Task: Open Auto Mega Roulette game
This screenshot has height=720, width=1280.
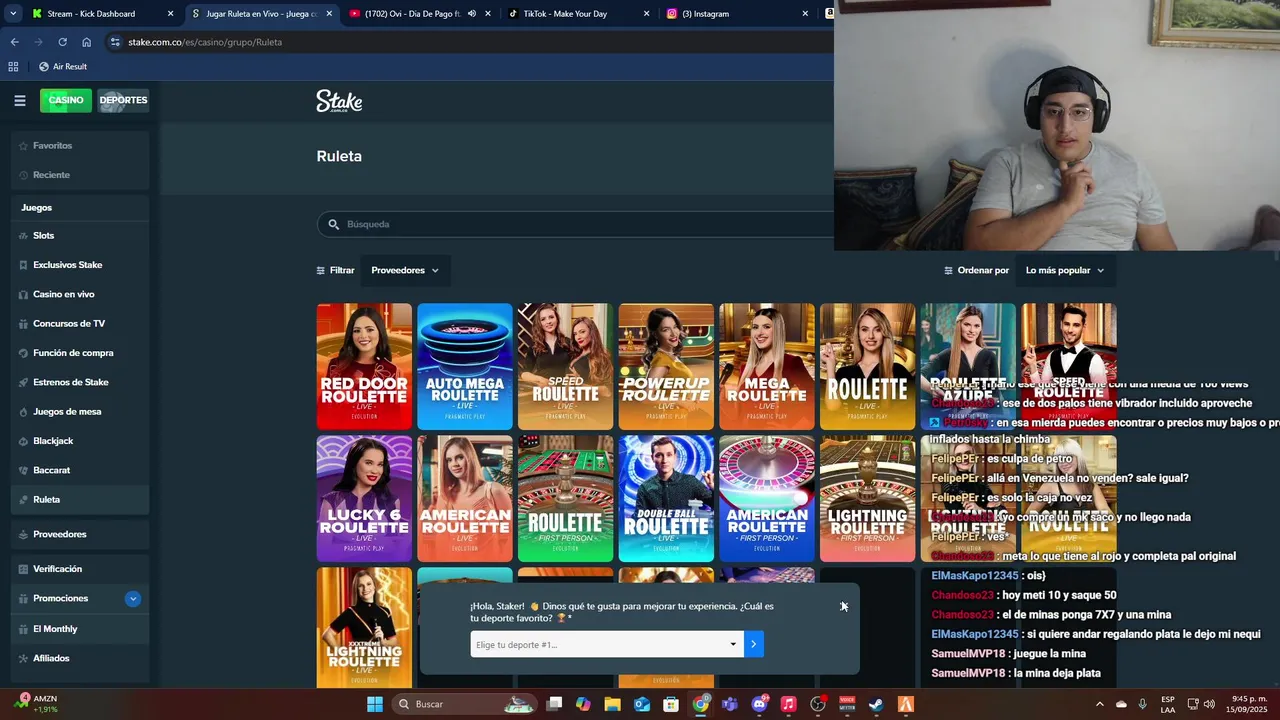Action: pos(465,367)
